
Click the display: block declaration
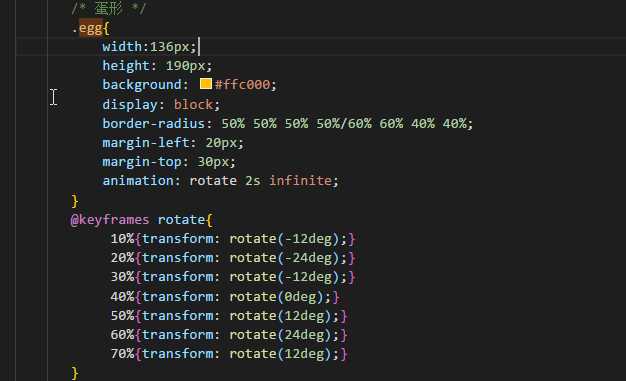161,105
